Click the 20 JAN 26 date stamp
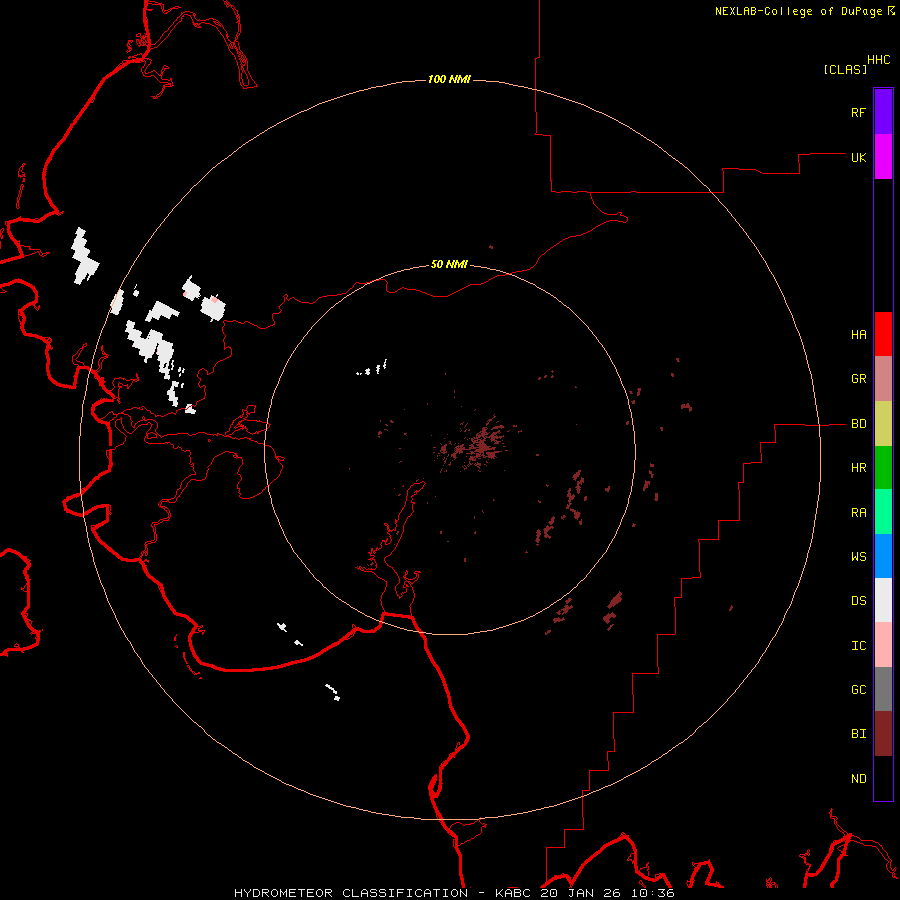 (582, 893)
